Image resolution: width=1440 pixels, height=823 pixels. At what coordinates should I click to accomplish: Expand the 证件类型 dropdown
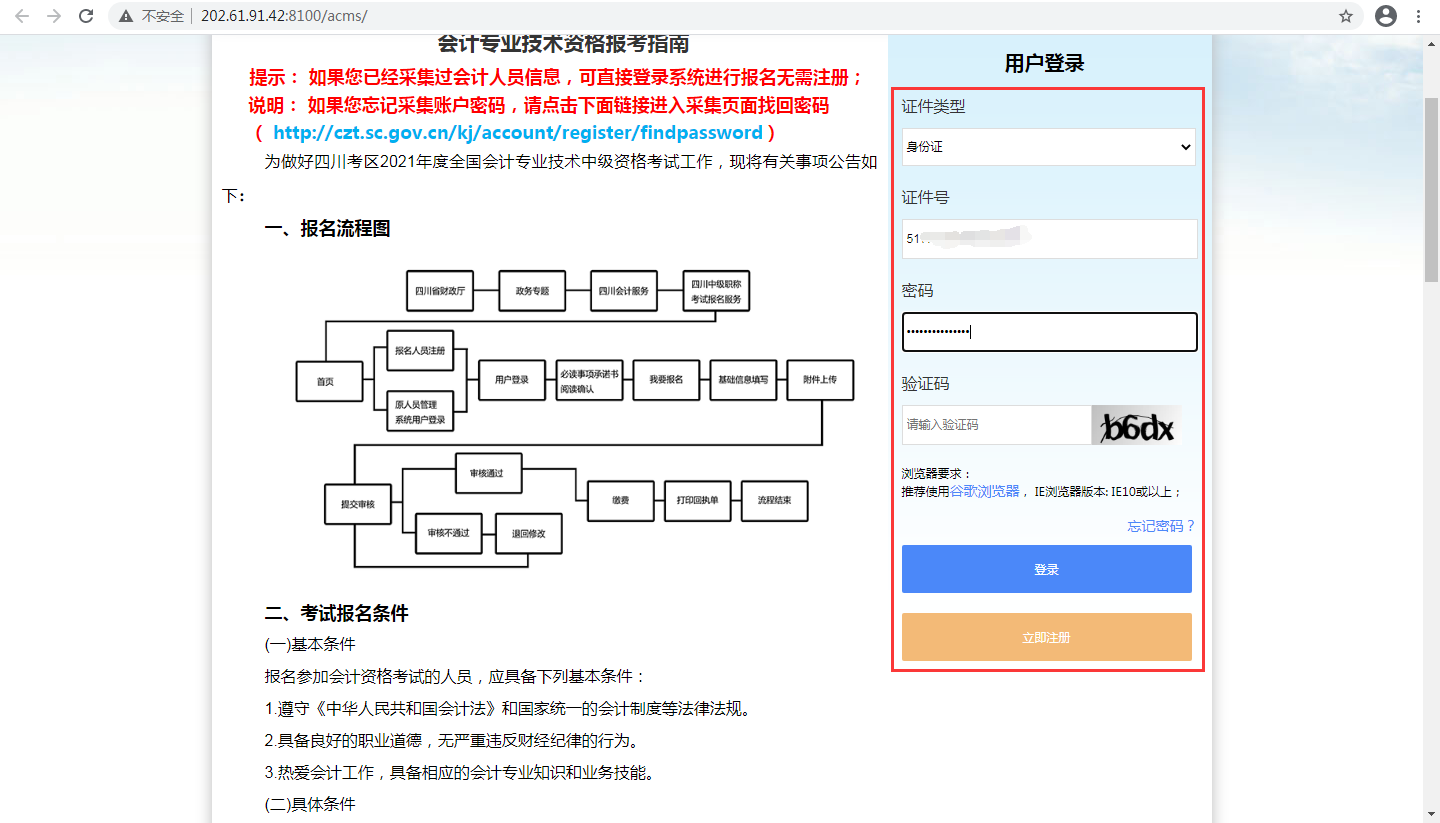[x=1048, y=147]
